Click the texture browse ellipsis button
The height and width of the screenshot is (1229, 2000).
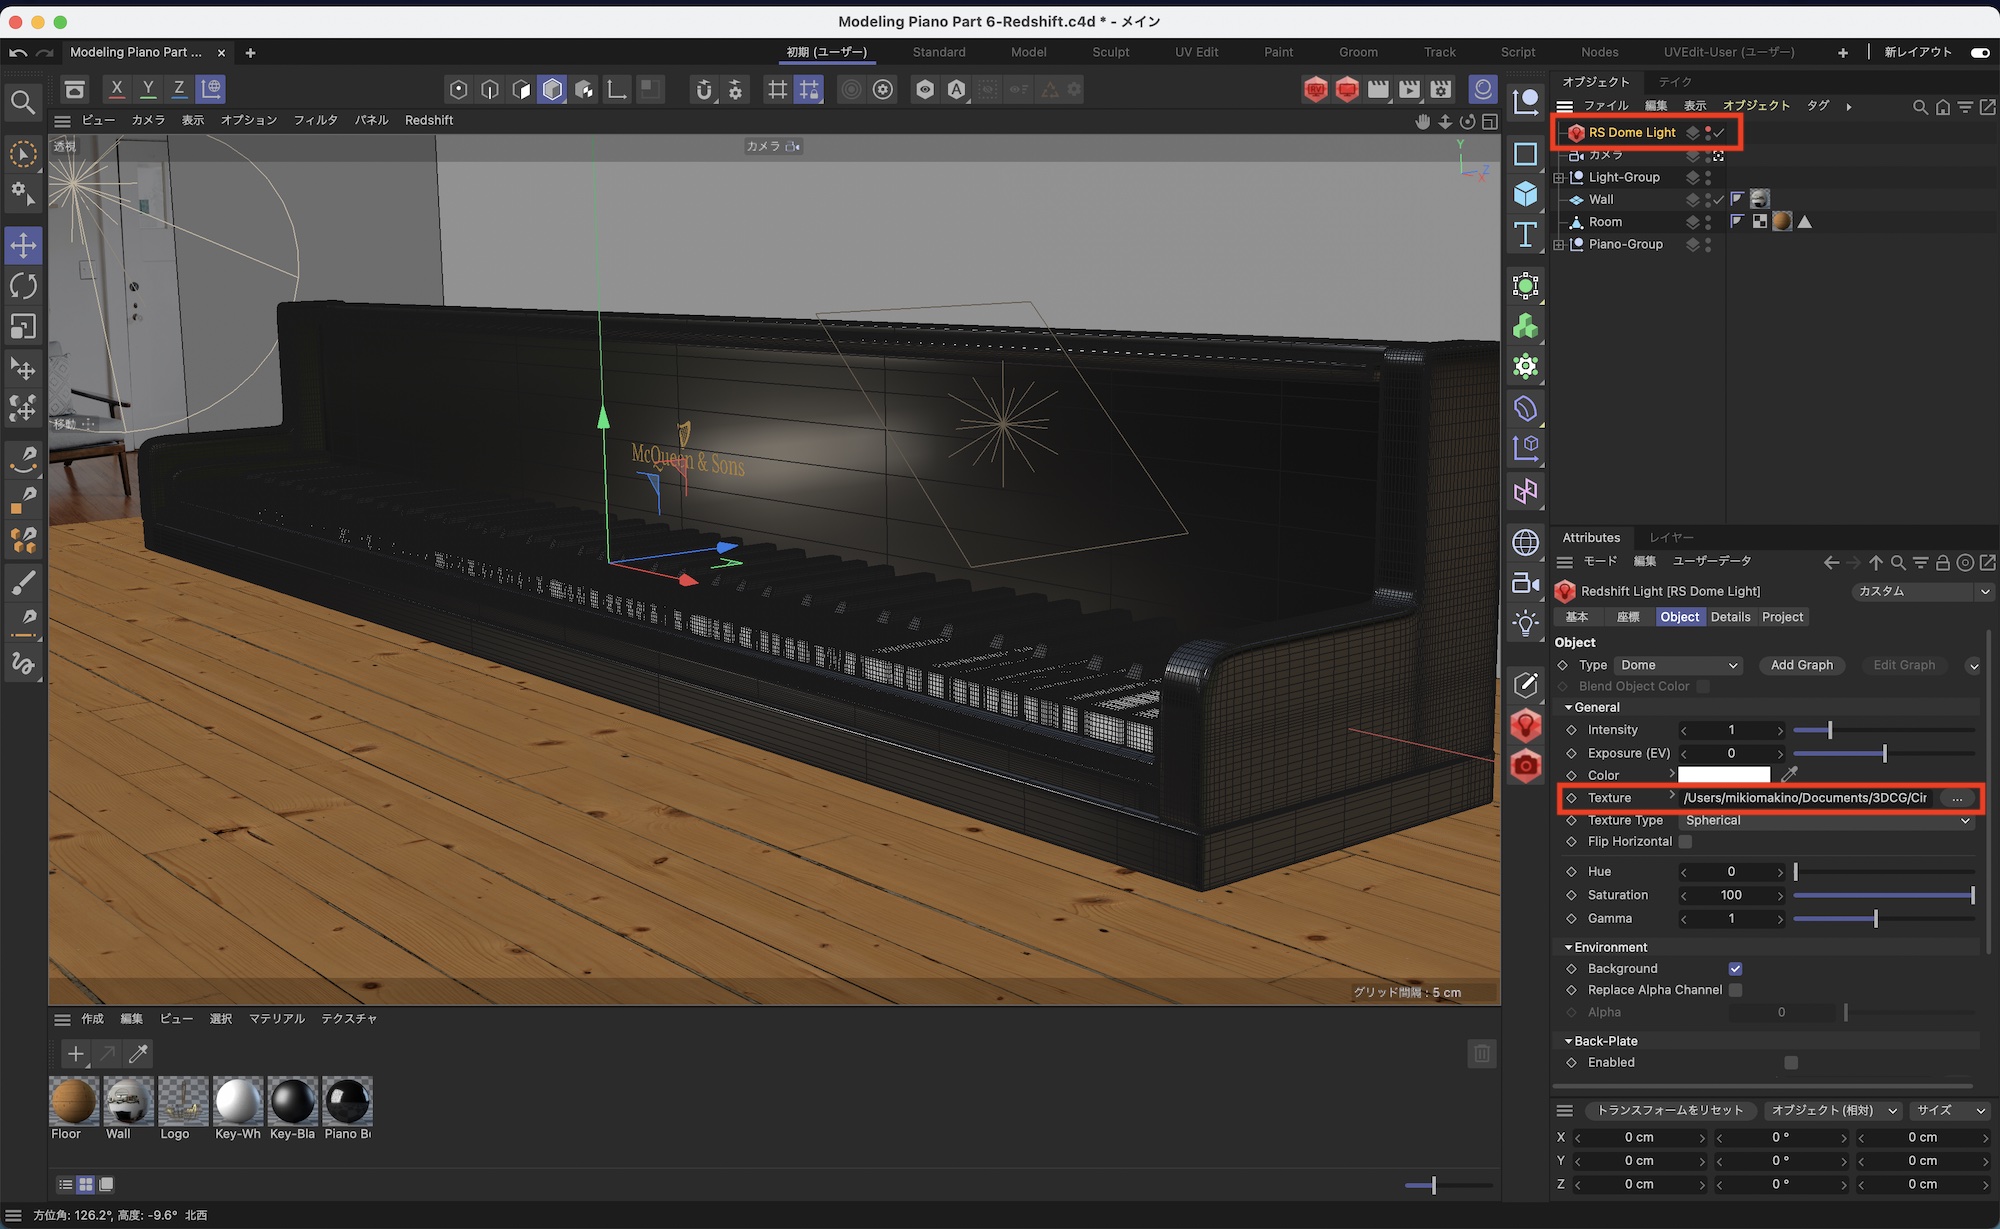(x=1957, y=798)
